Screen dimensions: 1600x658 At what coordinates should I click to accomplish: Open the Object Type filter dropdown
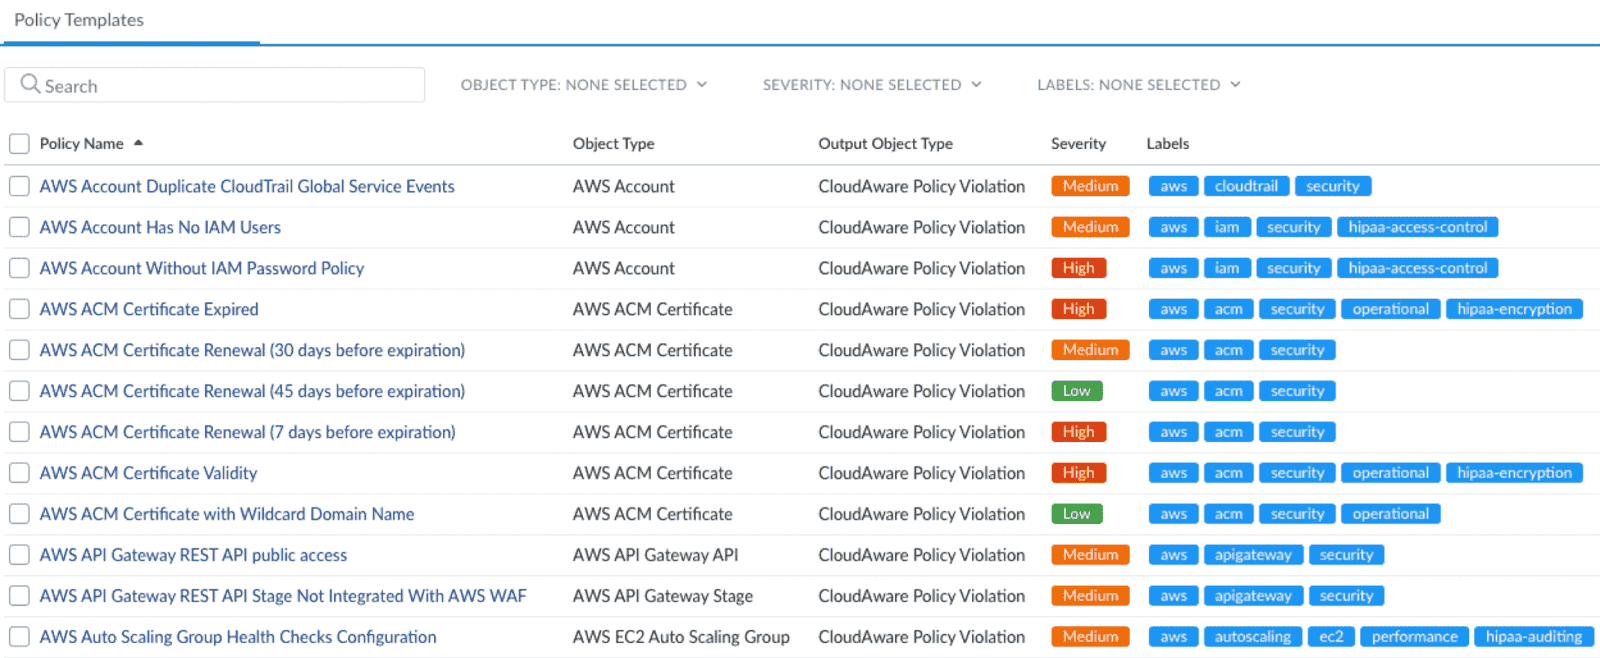point(584,85)
